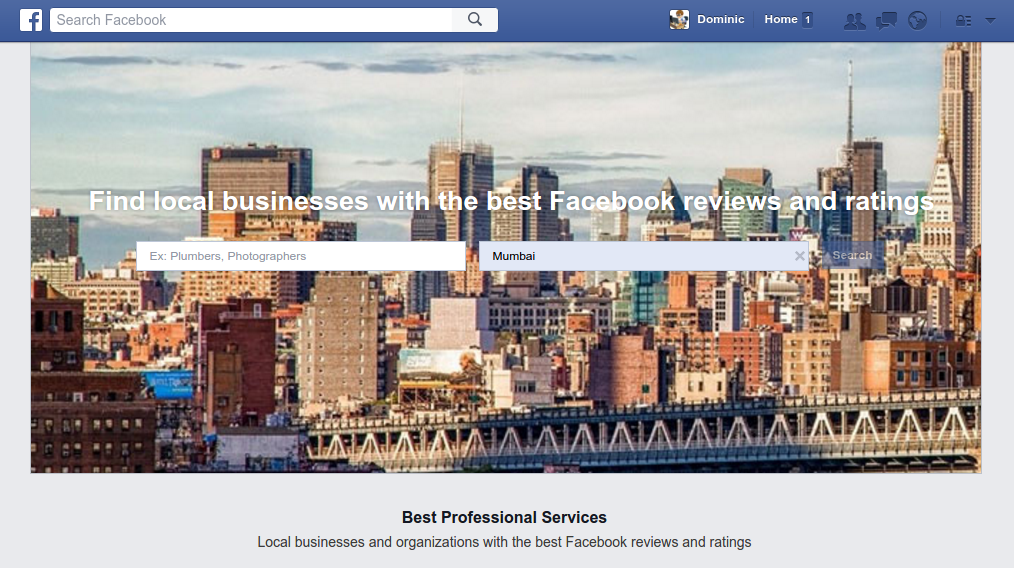Click the Home notification count badge
Screen dimensions: 1014x568
pyautogui.click(x=807, y=19)
